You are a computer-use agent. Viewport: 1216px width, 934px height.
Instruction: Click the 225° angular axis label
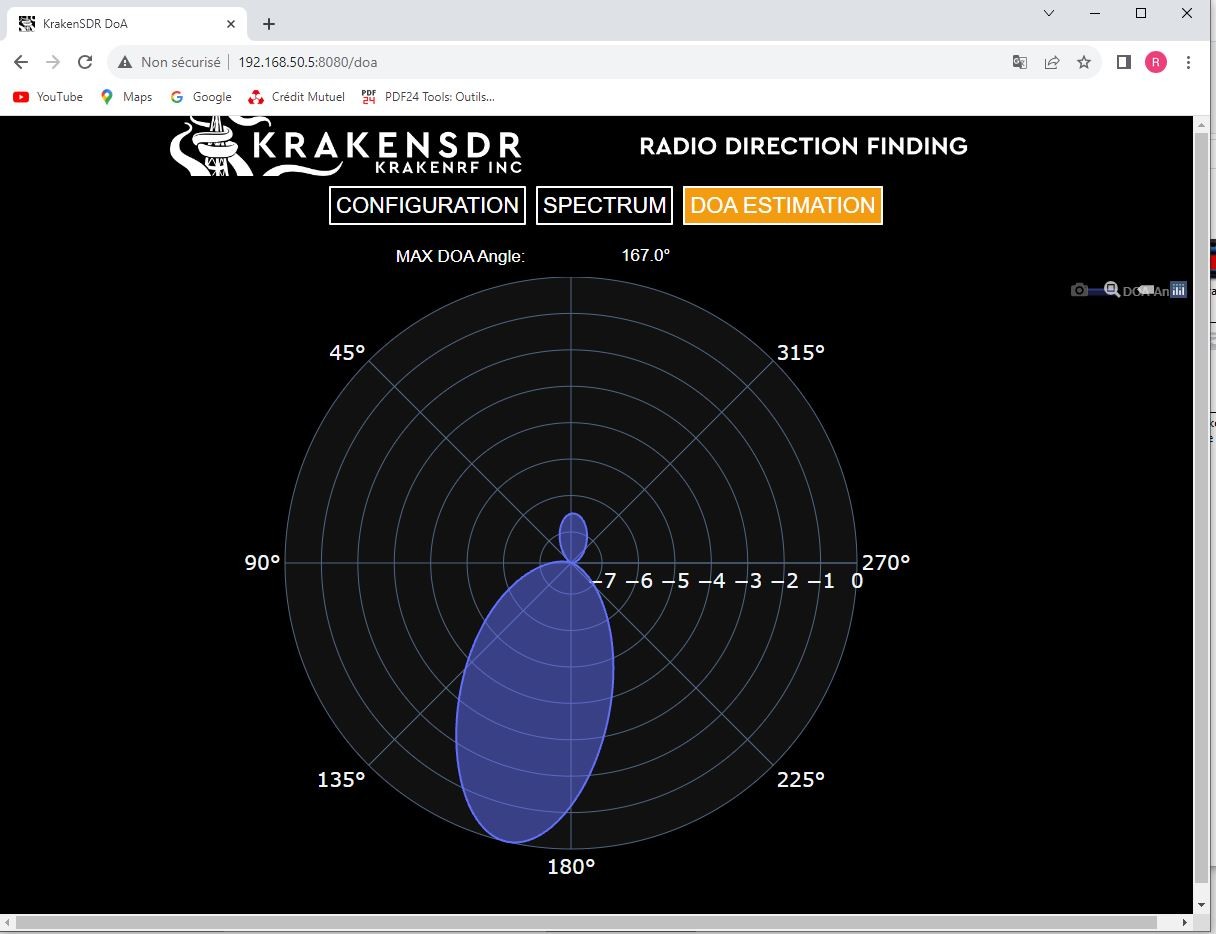(801, 779)
